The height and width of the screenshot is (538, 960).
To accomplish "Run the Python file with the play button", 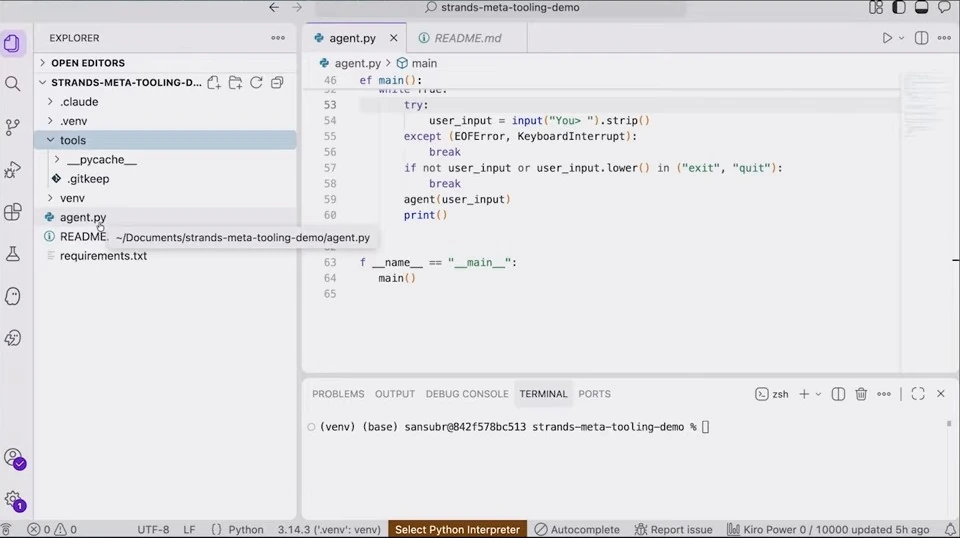I will [887, 38].
